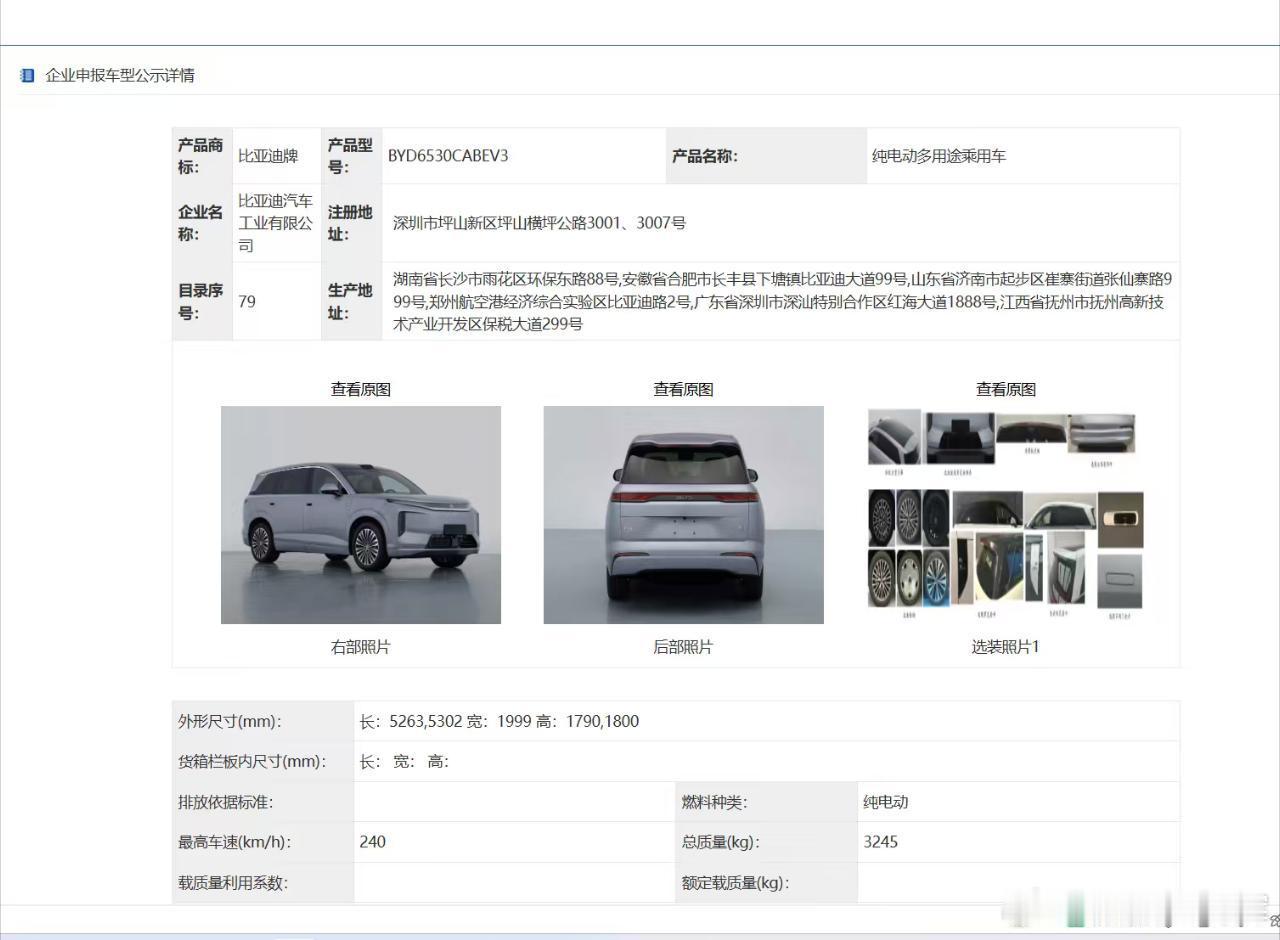
Task: Click the total mass value 3245
Action: click(x=881, y=842)
